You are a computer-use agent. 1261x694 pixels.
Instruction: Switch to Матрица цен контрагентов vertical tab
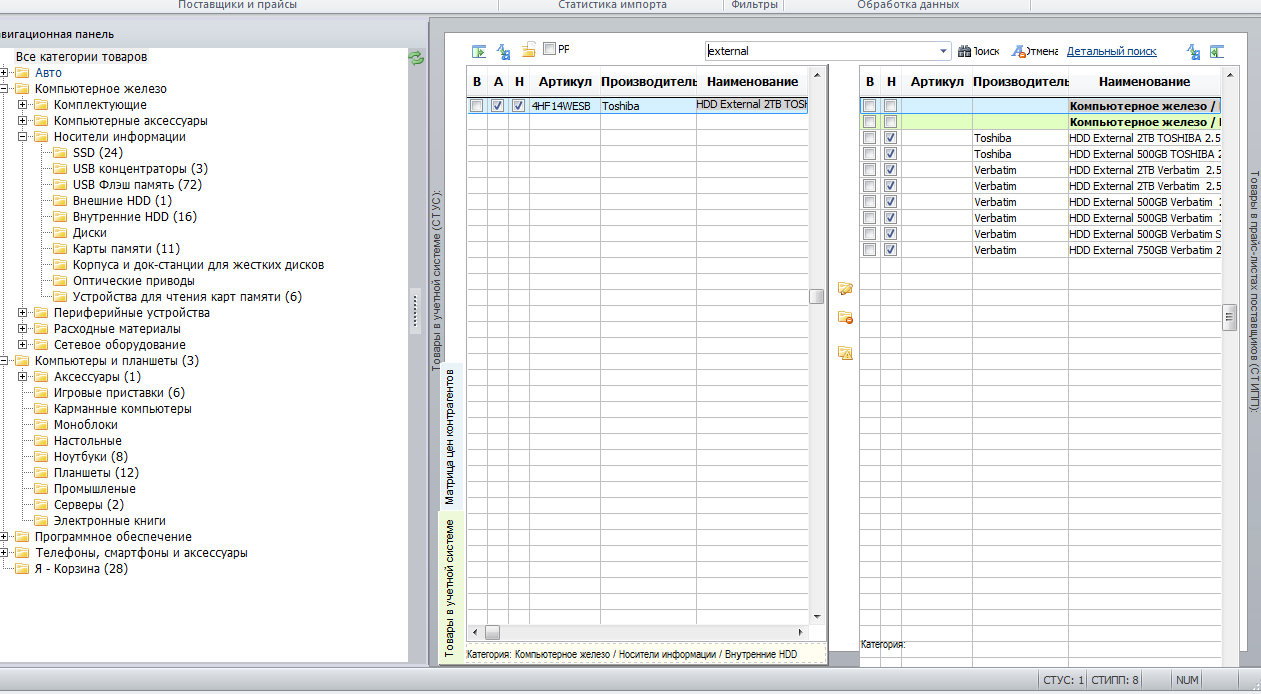tap(449, 435)
